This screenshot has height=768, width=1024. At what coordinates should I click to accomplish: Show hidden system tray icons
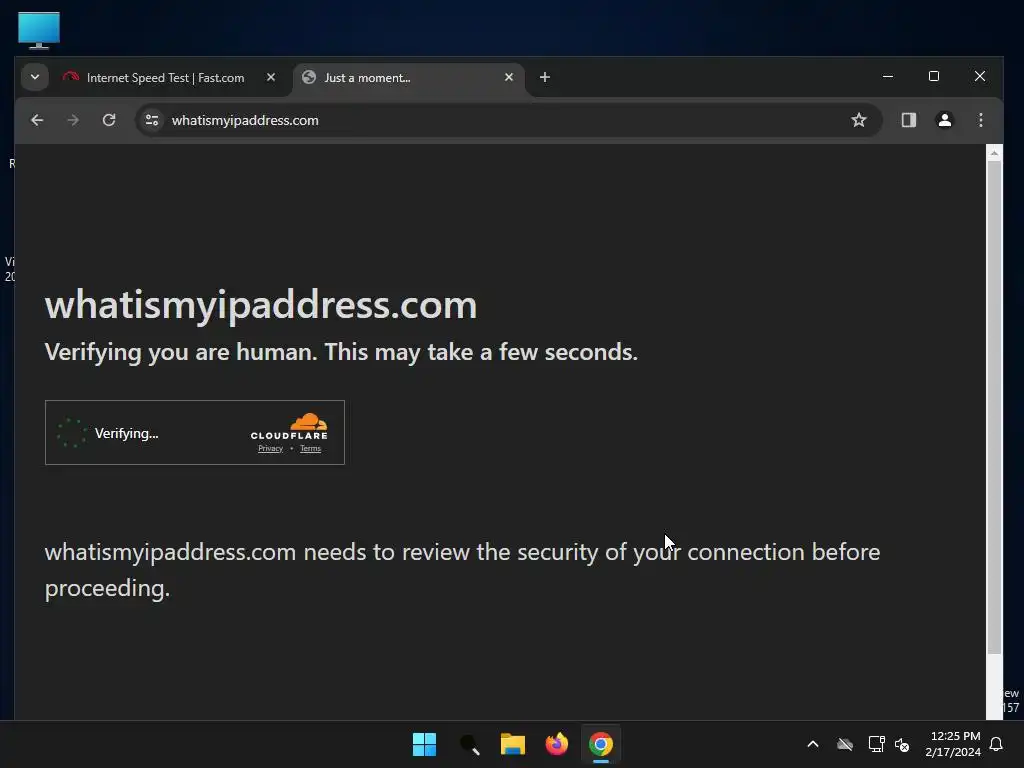(x=813, y=744)
